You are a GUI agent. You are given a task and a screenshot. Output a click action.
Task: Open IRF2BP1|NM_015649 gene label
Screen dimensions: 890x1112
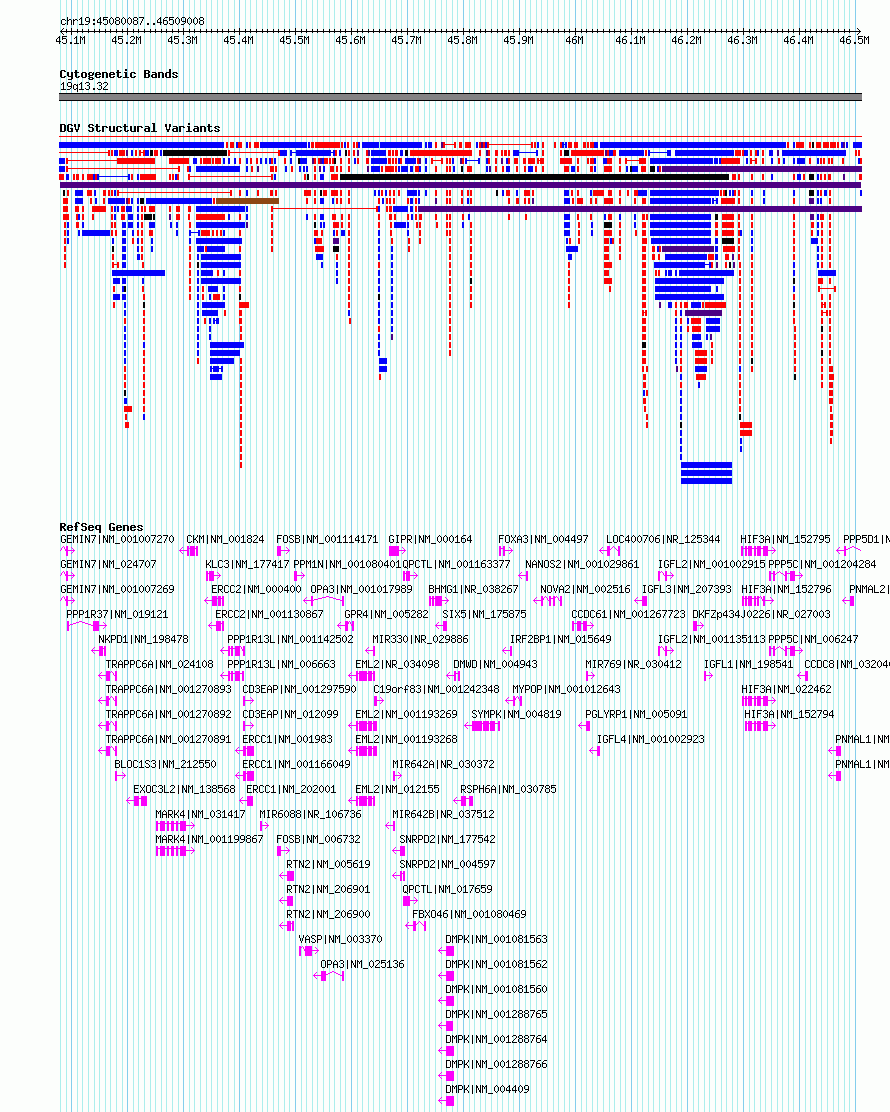[560, 638]
